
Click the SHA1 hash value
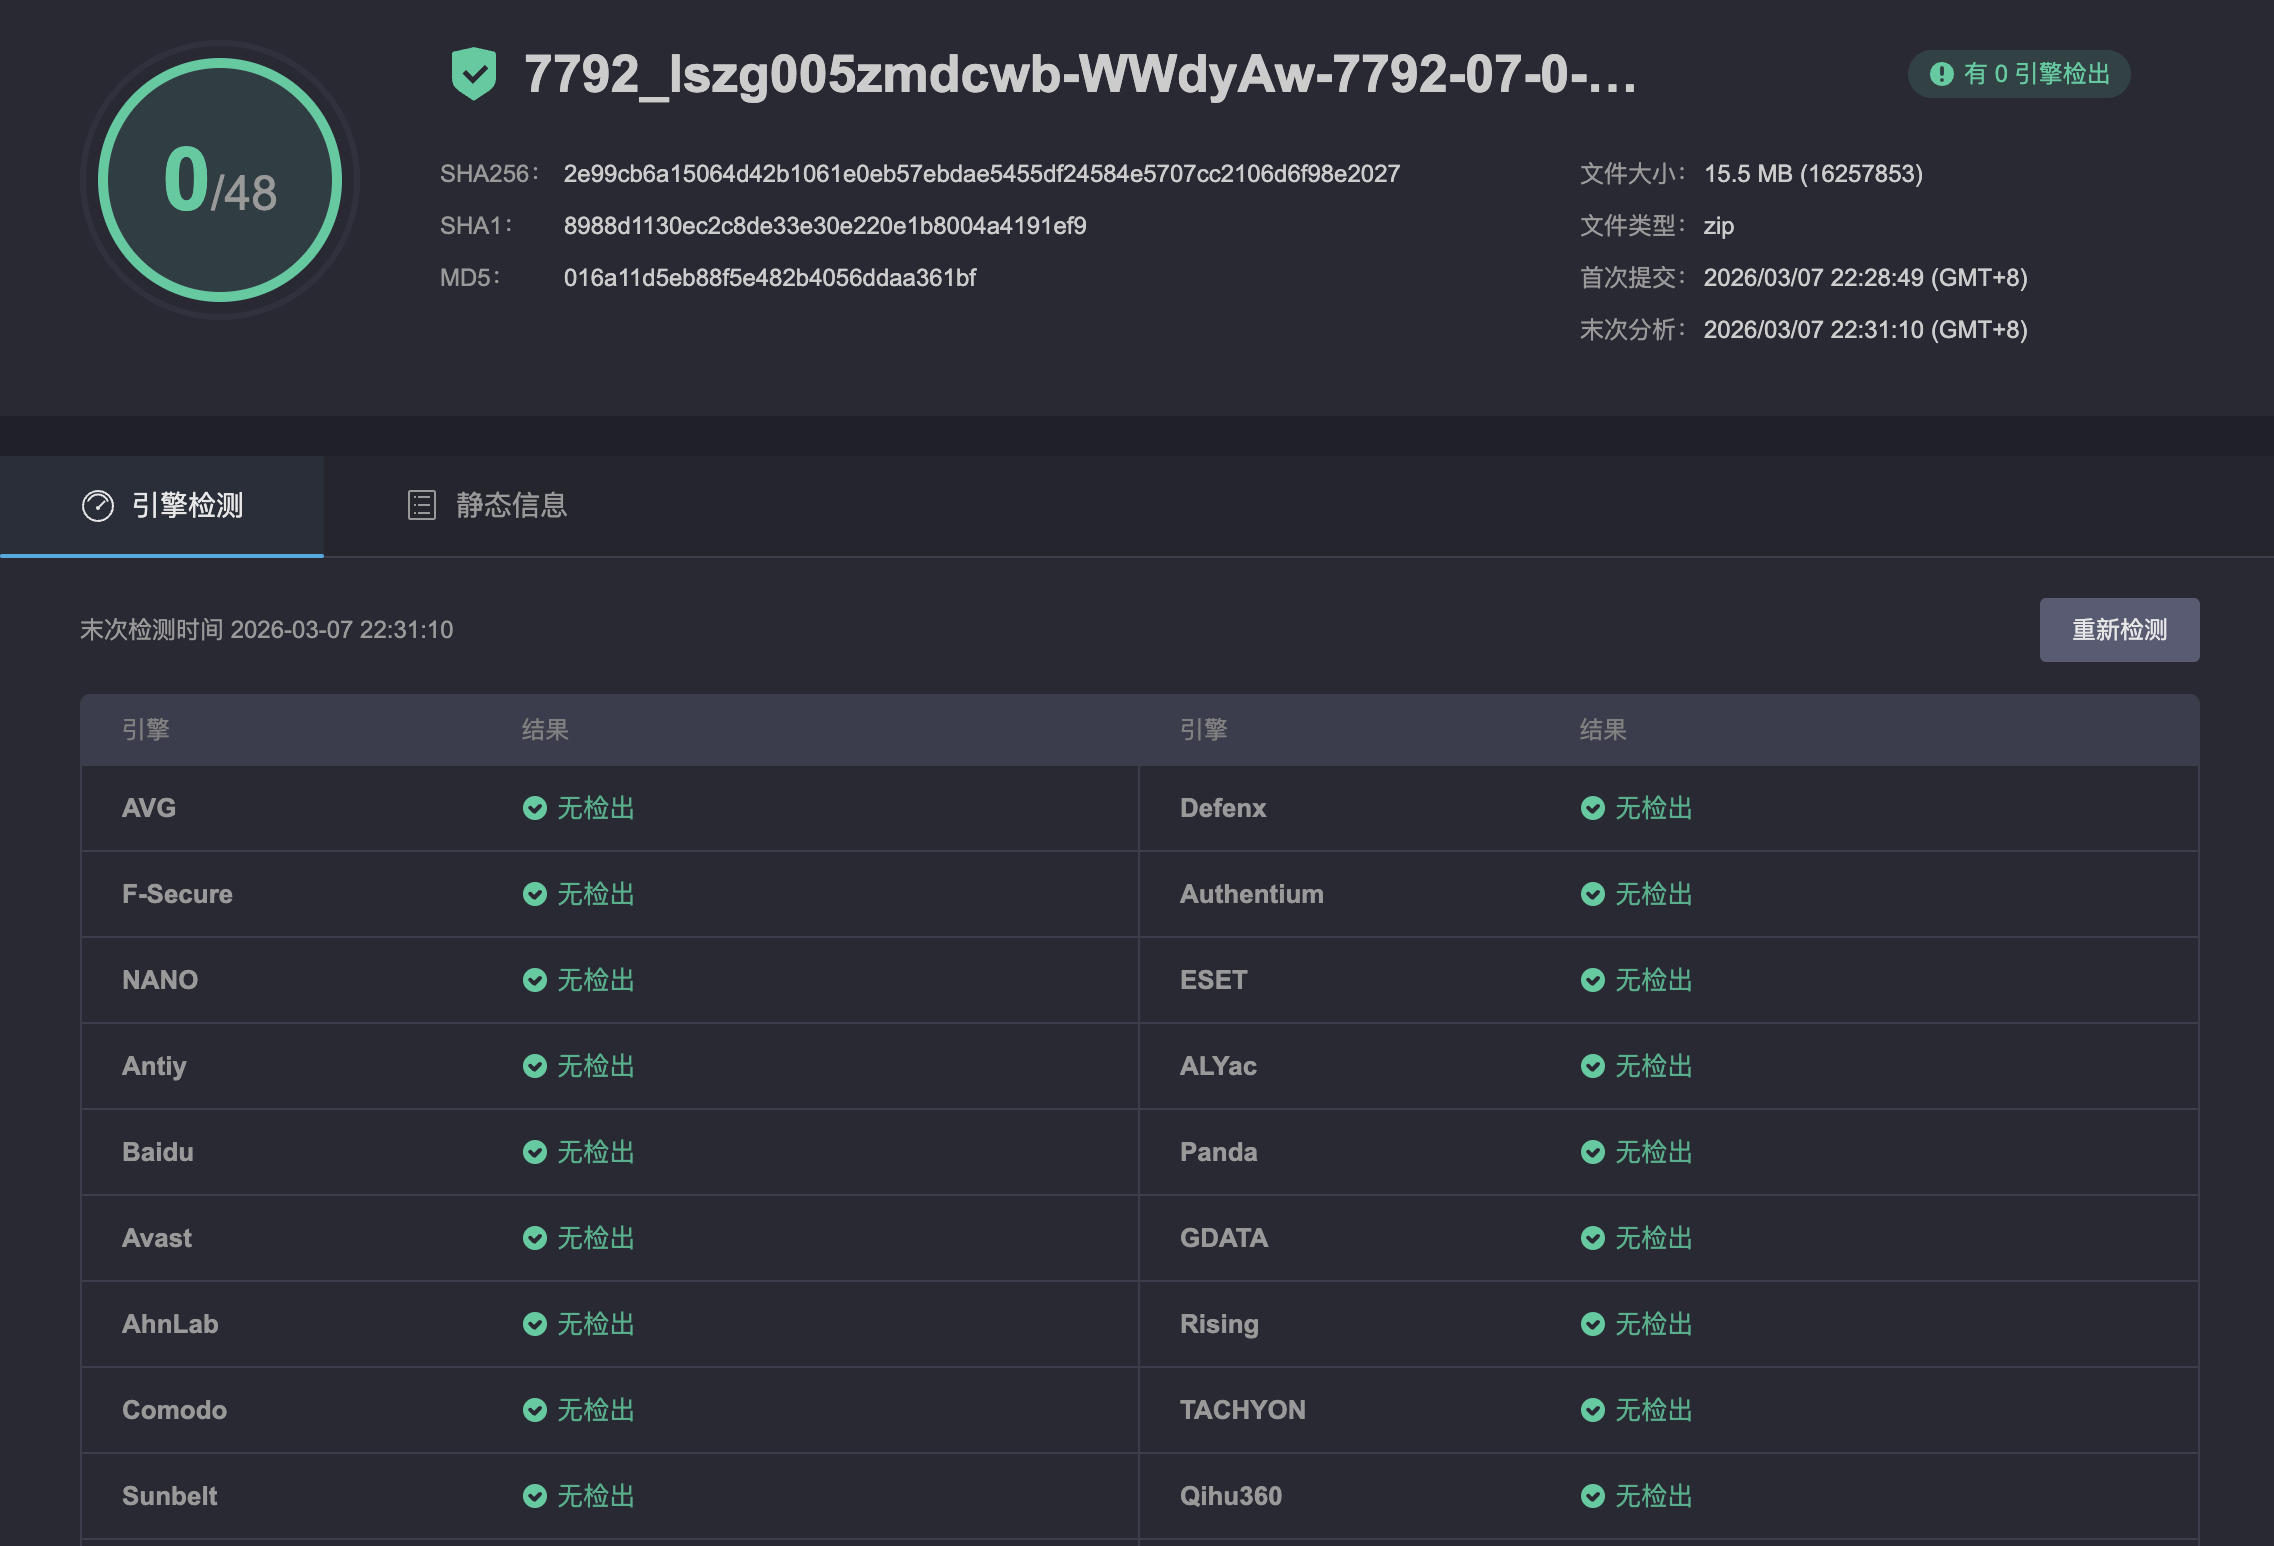pos(824,226)
